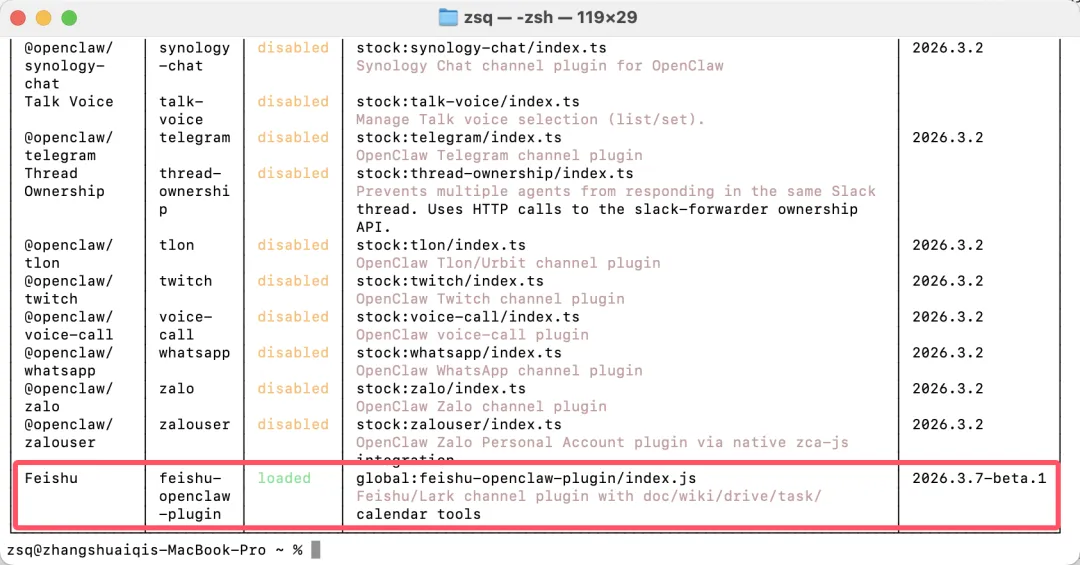The width and height of the screenshot is (1080, 565).
Task: Click the 'zalo' plugin id cell
Action: pyautogui.click(x=176, y=389)
